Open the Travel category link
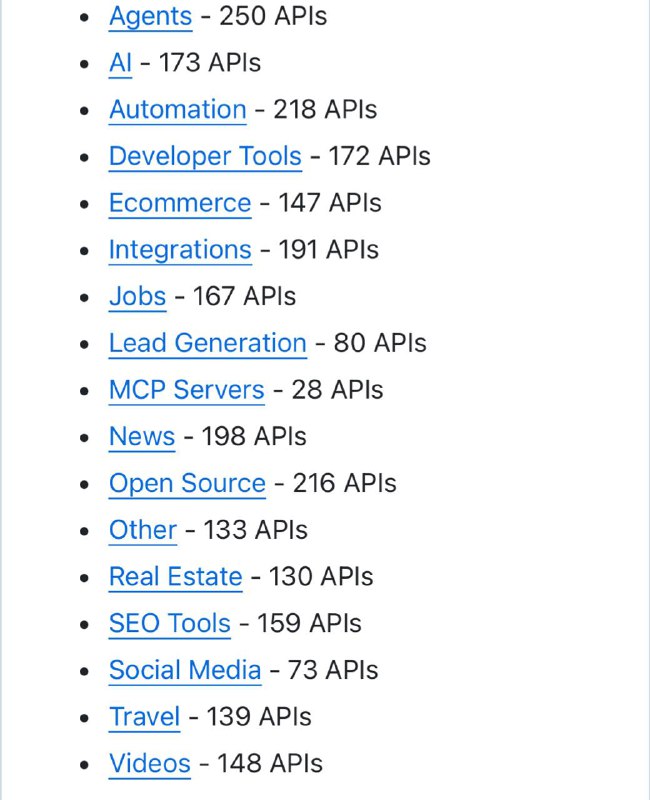 (144, 717)
